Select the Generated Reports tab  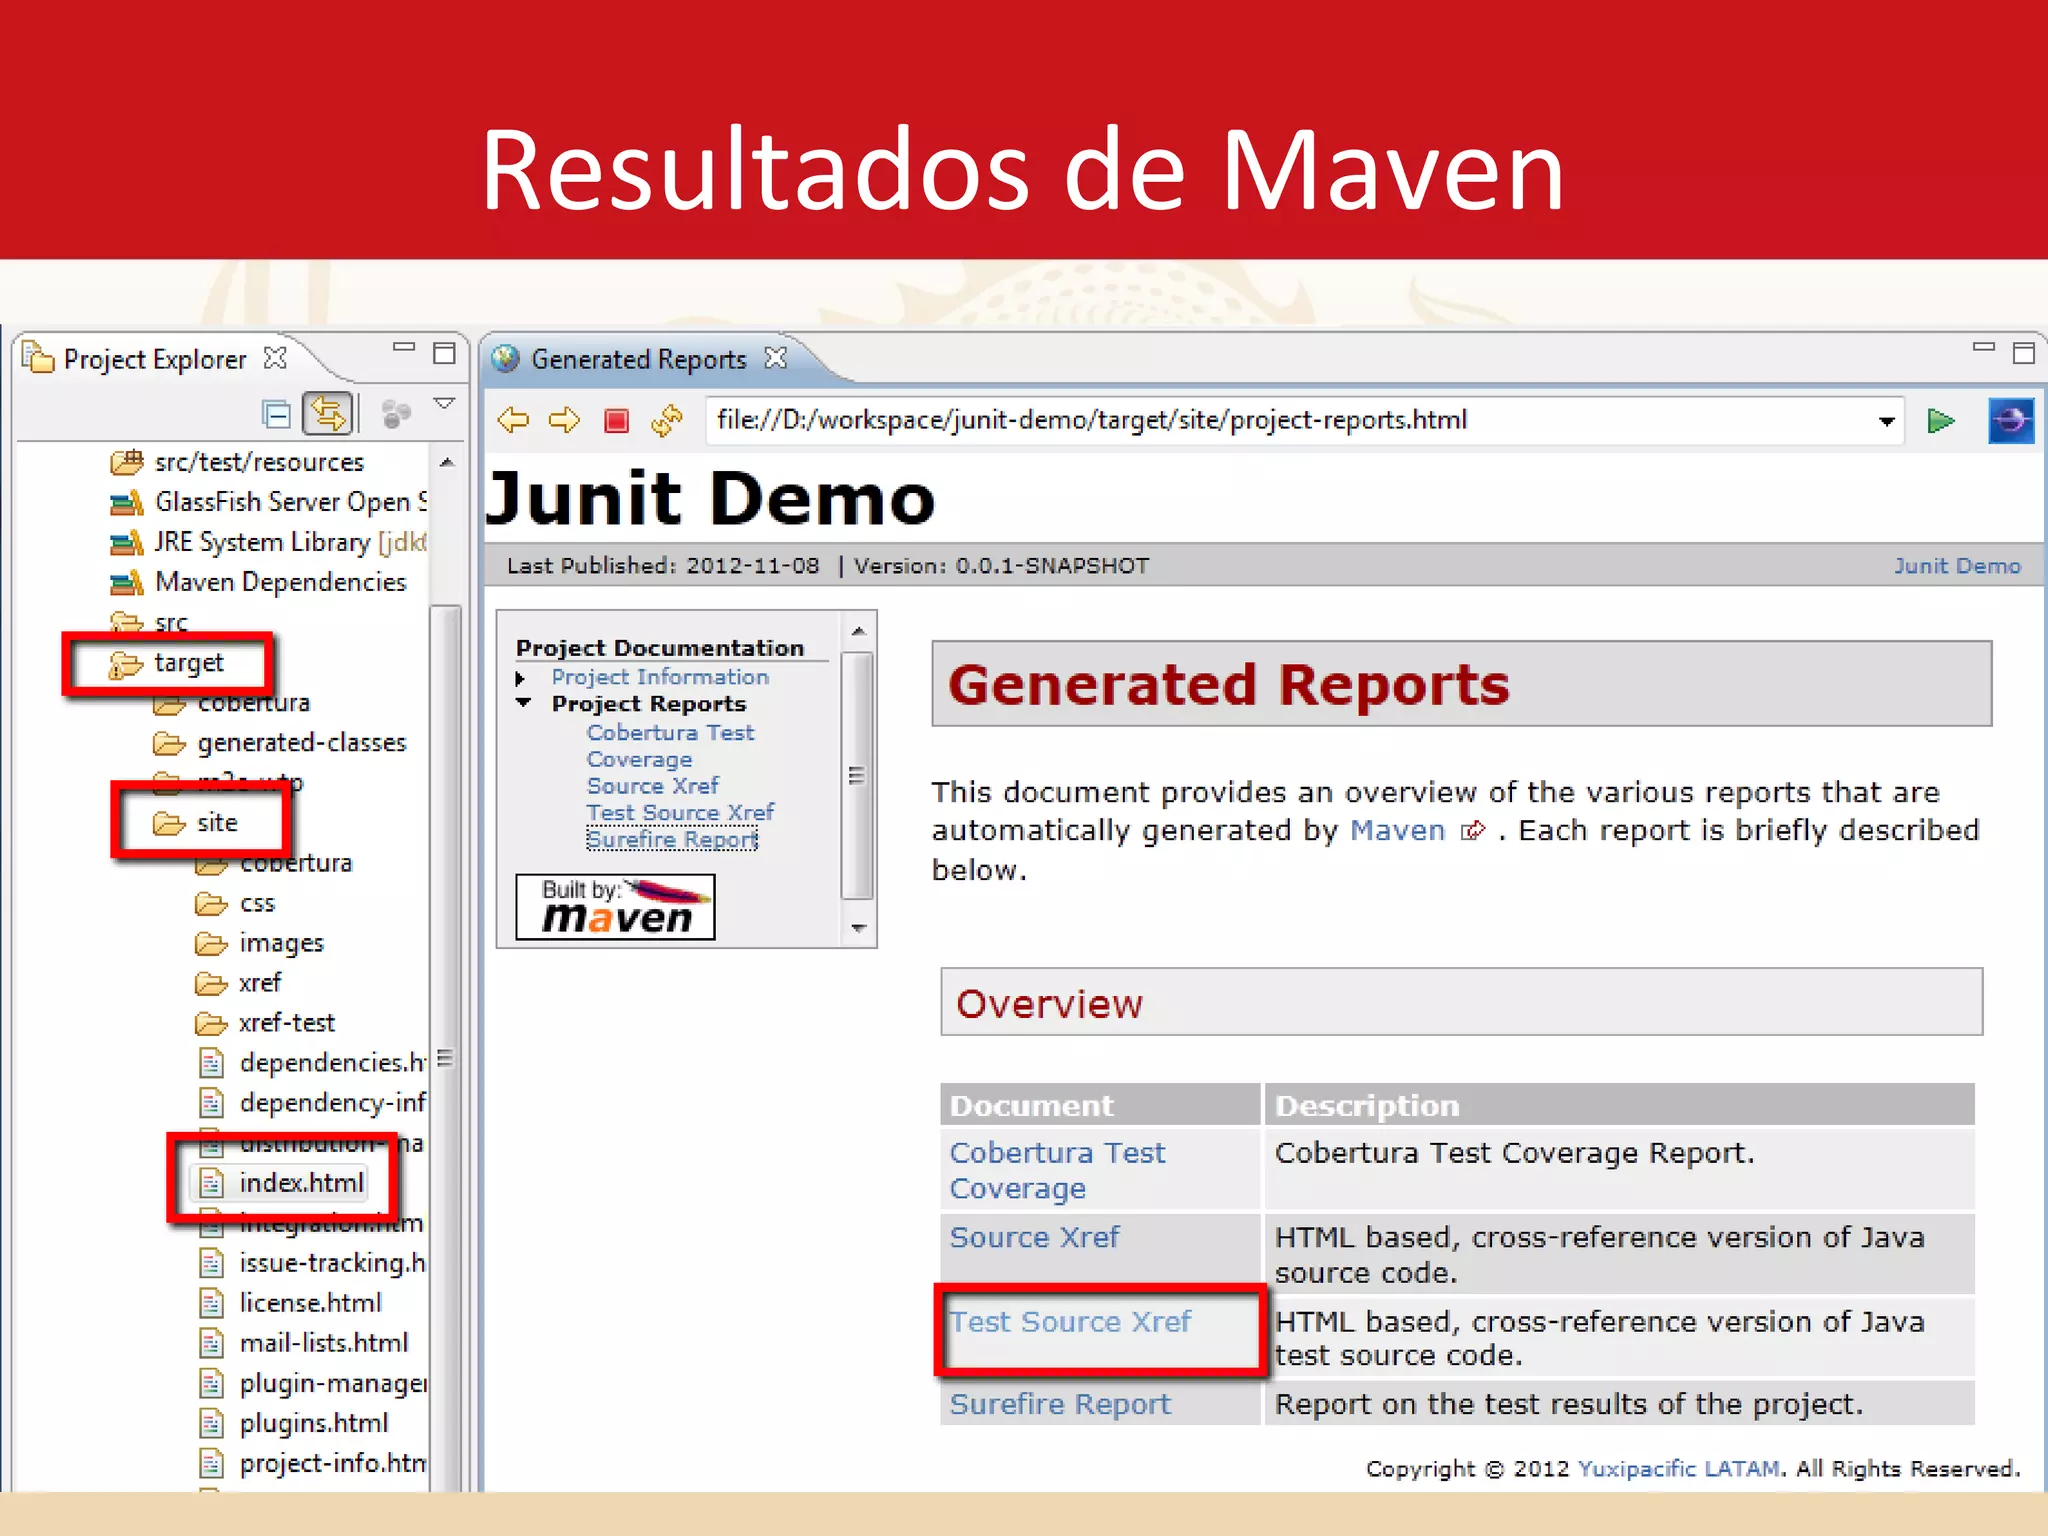tap(639, 359)
